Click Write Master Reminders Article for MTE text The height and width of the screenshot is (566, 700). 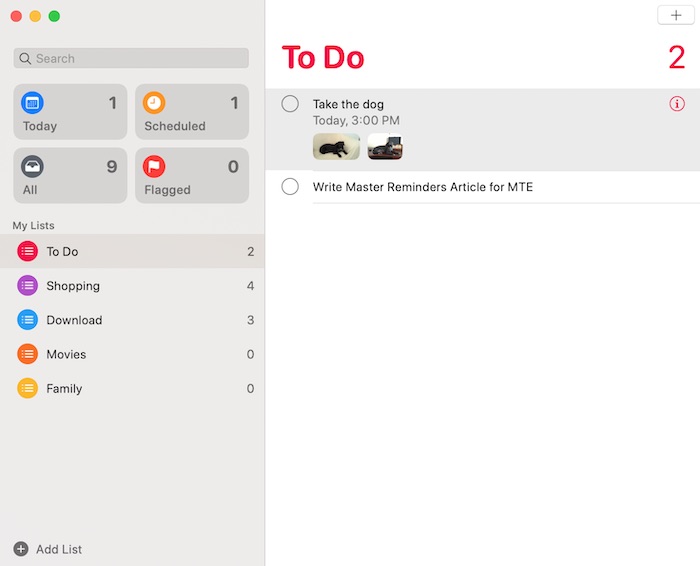point(423,187)
